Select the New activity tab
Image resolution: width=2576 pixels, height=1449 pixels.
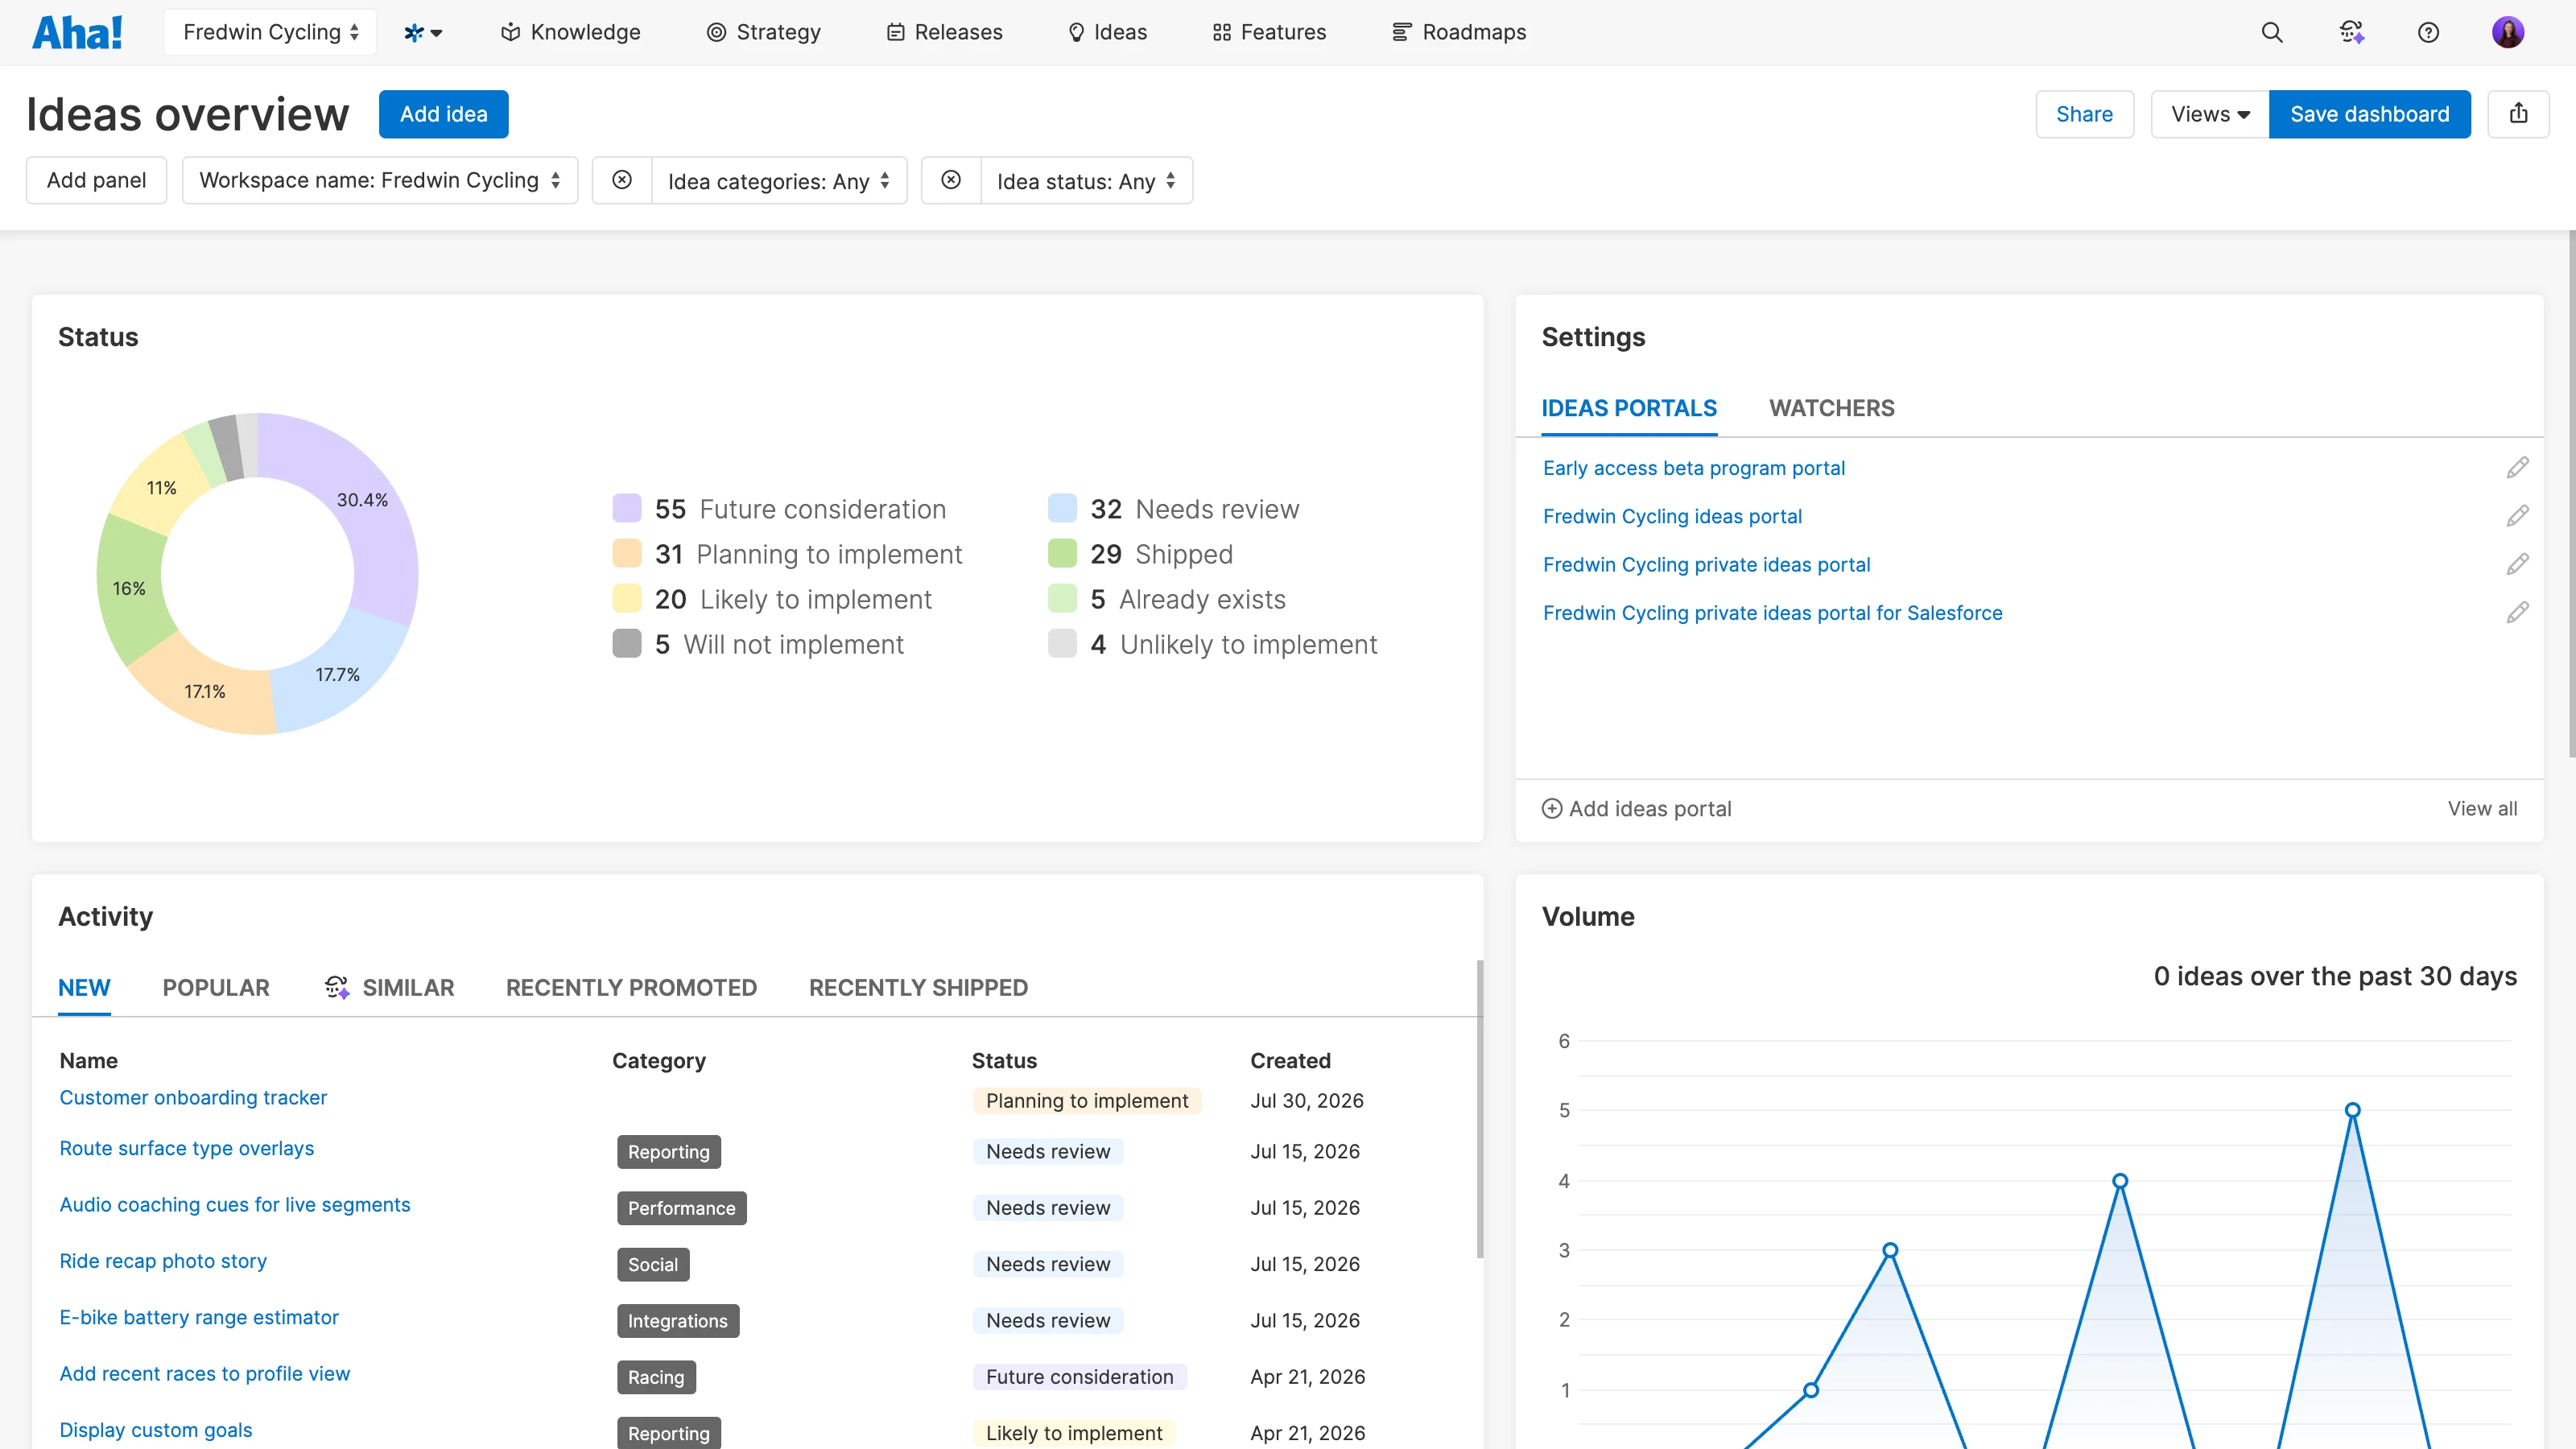84,987
